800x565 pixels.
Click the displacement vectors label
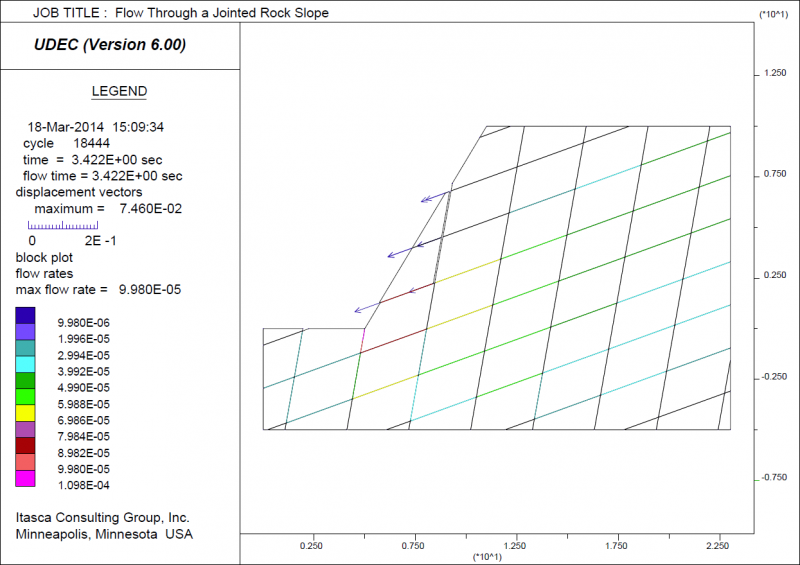(79, 192)
